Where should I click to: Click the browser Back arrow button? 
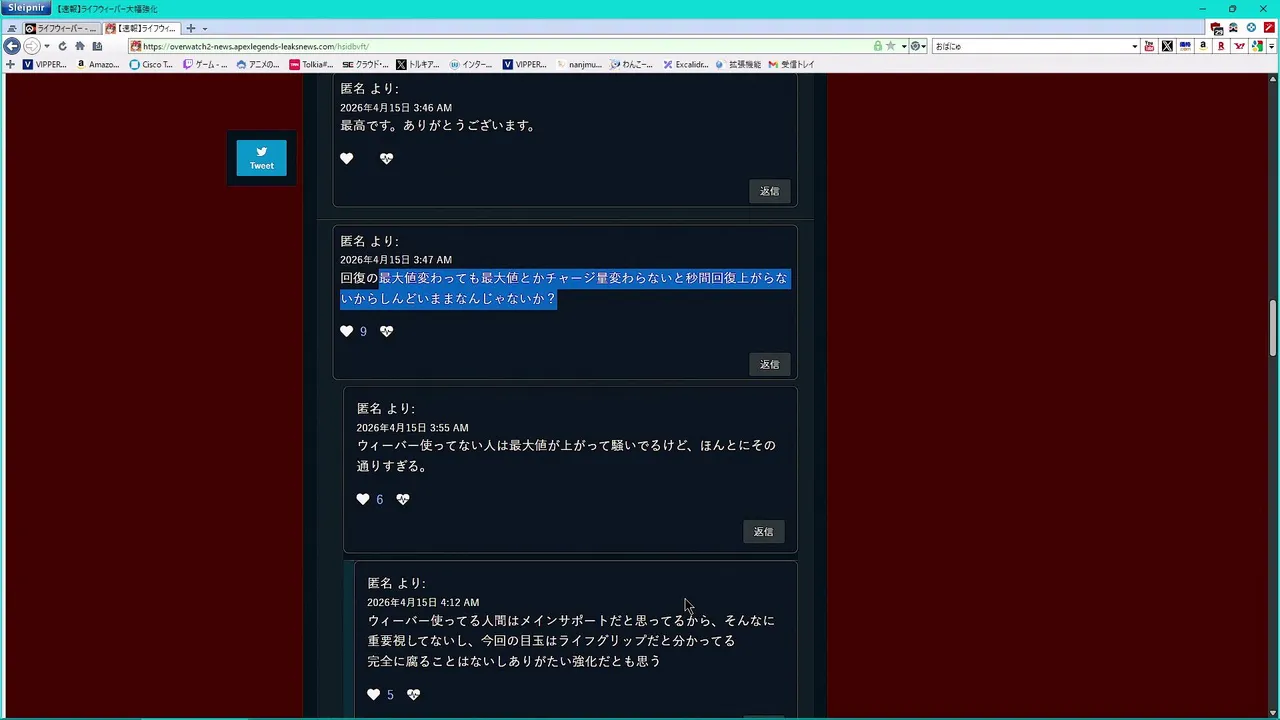12,46
